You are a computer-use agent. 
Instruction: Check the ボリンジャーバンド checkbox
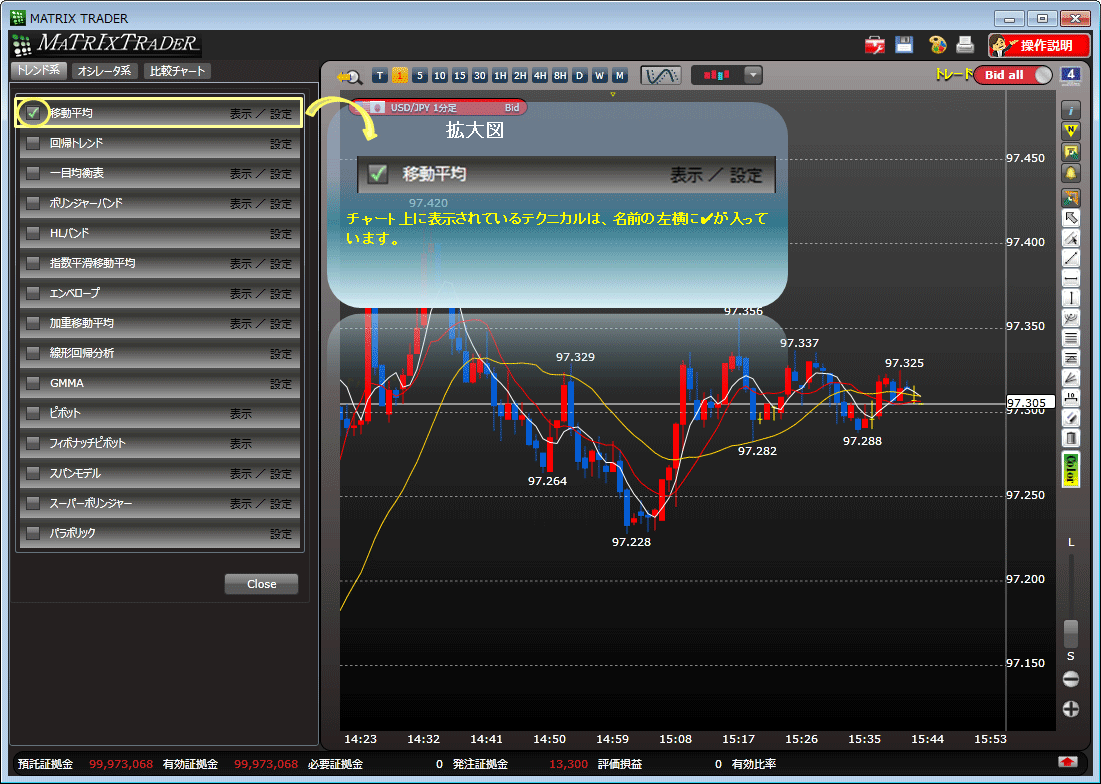[x=33, y=204]
